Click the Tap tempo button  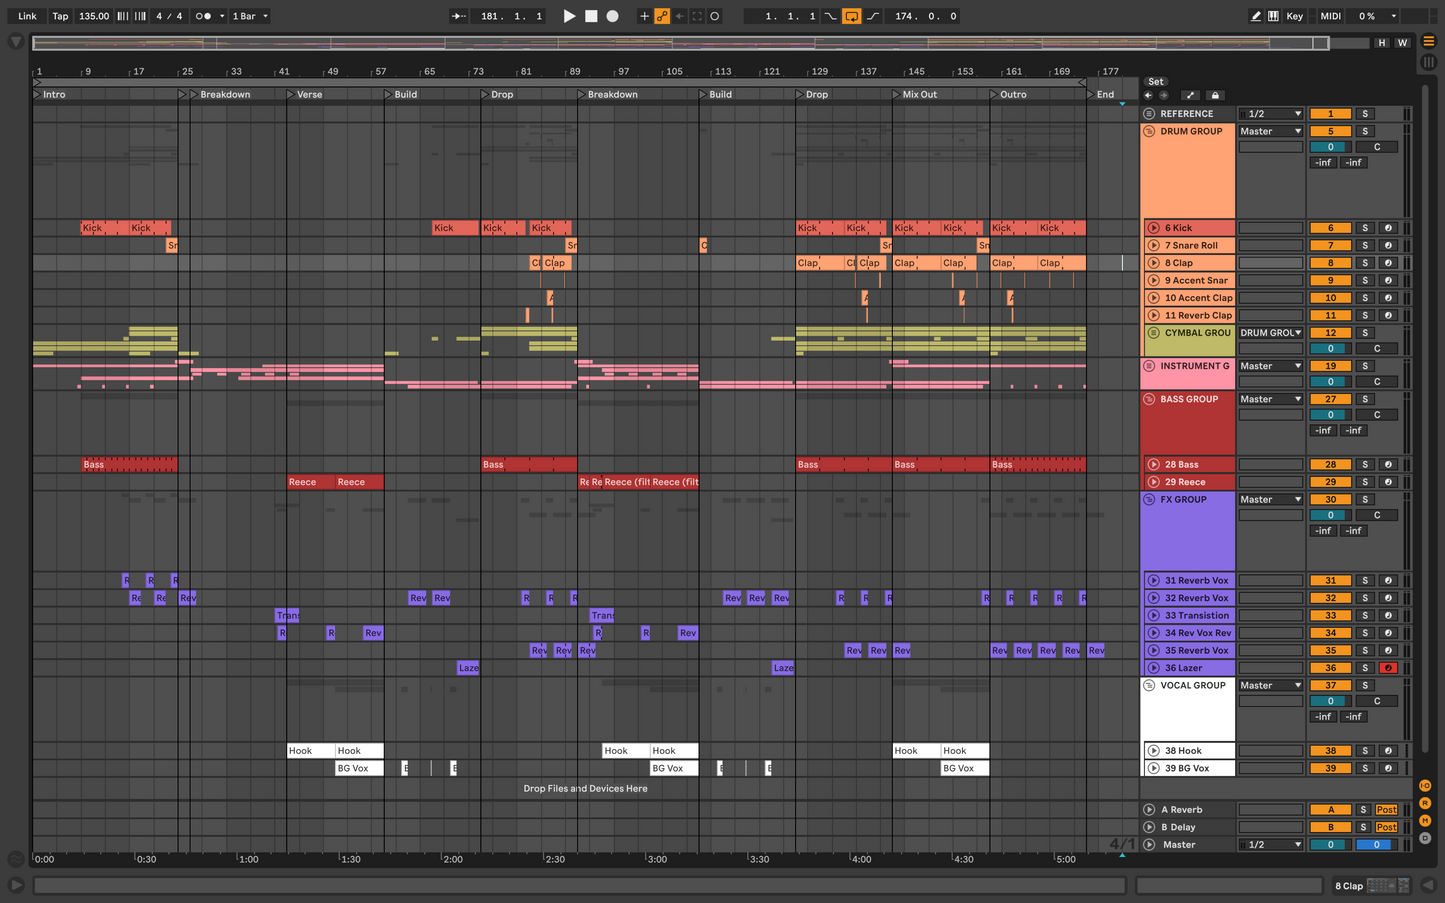tap(60, 16)
